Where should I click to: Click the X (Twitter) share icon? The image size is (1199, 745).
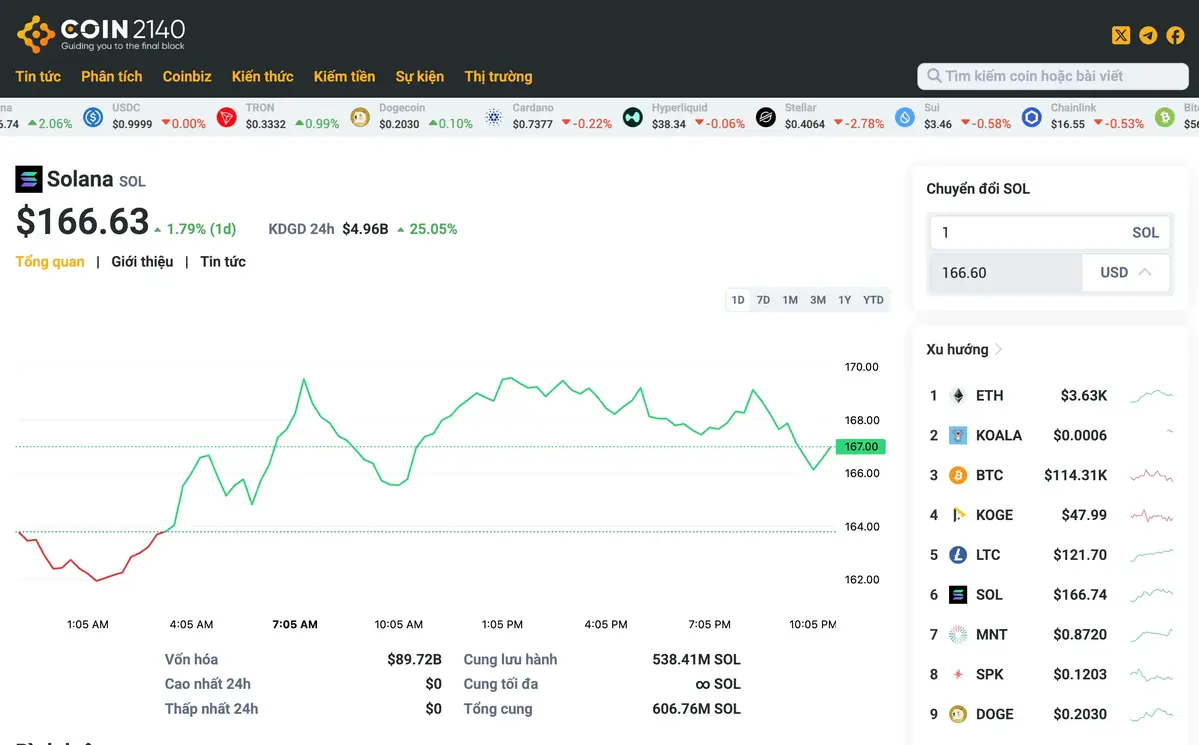1121,35
